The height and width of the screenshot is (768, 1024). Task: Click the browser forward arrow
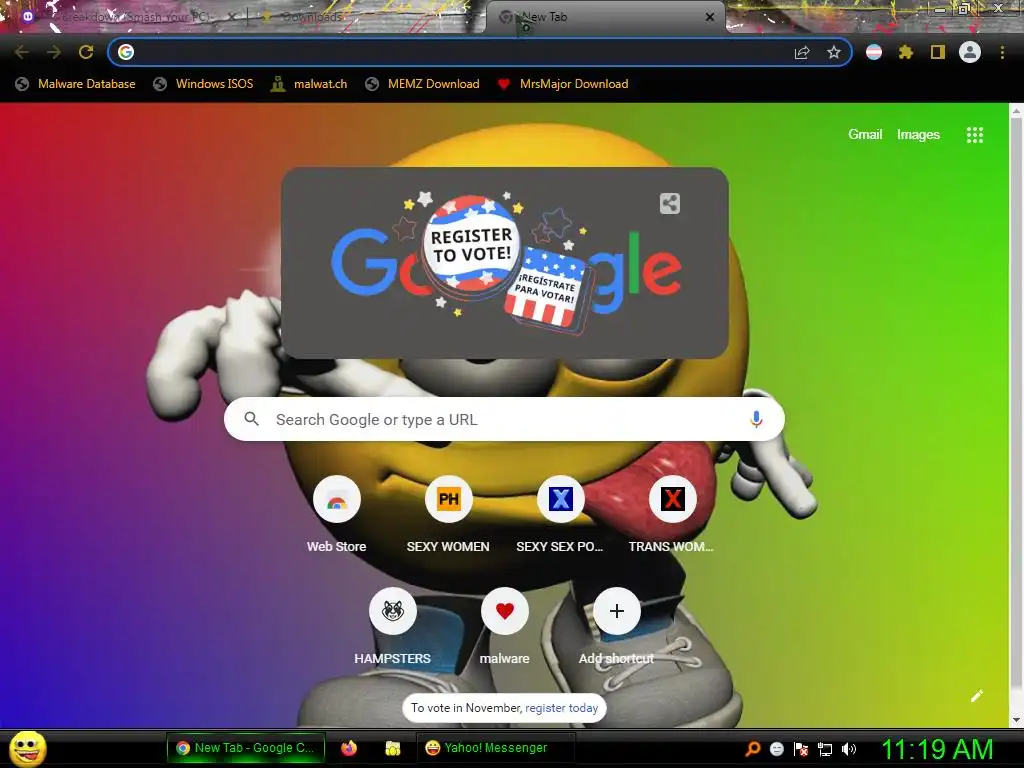[54, 52]
